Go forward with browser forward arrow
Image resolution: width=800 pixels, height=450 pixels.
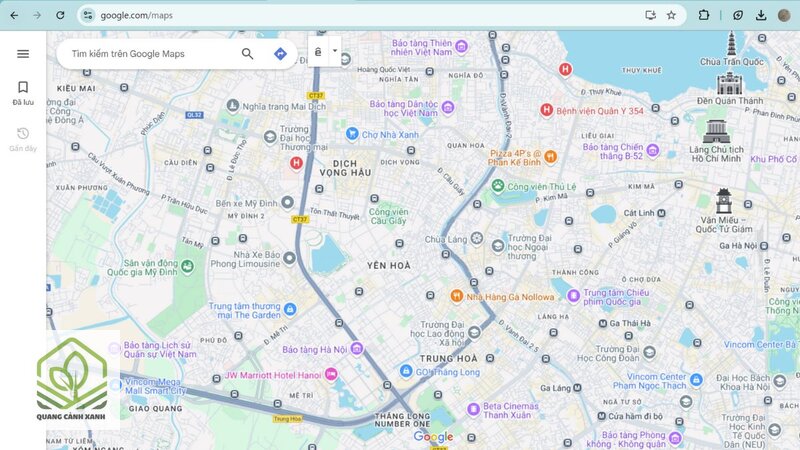[37, 15]
